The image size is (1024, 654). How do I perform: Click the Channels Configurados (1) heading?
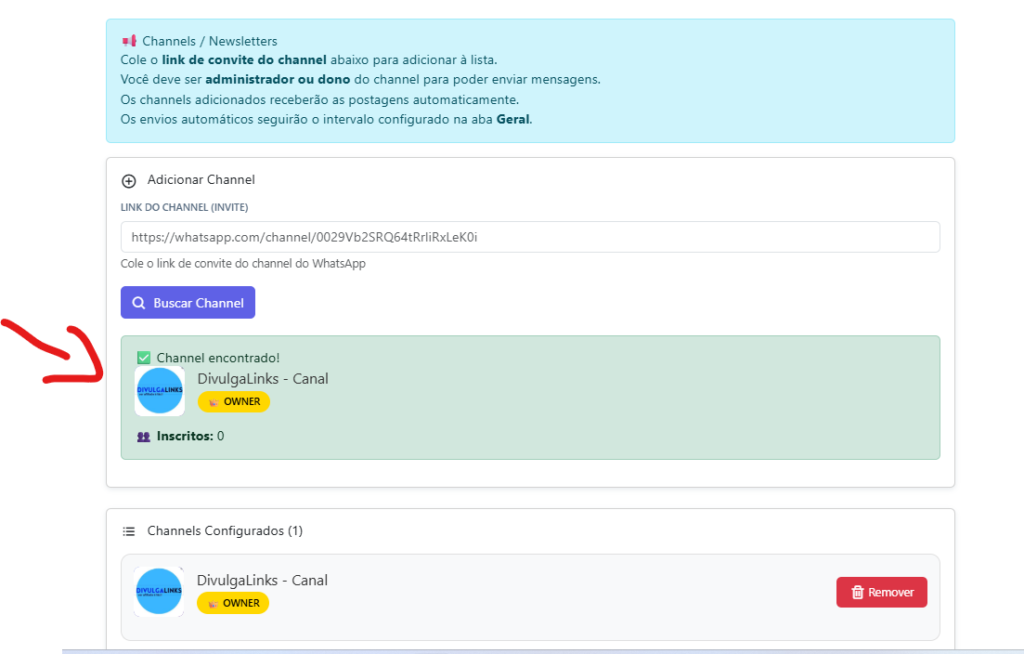click(224, 531)
